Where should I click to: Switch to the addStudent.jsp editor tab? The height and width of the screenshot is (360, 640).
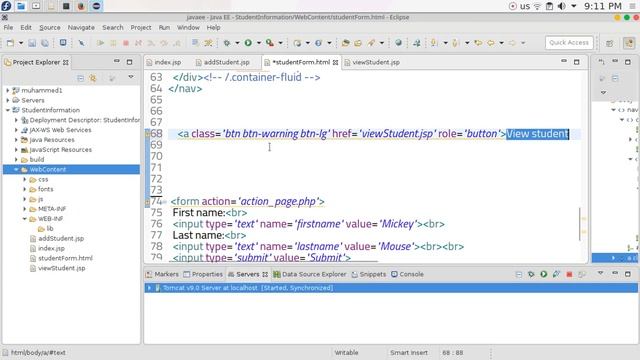222,62
